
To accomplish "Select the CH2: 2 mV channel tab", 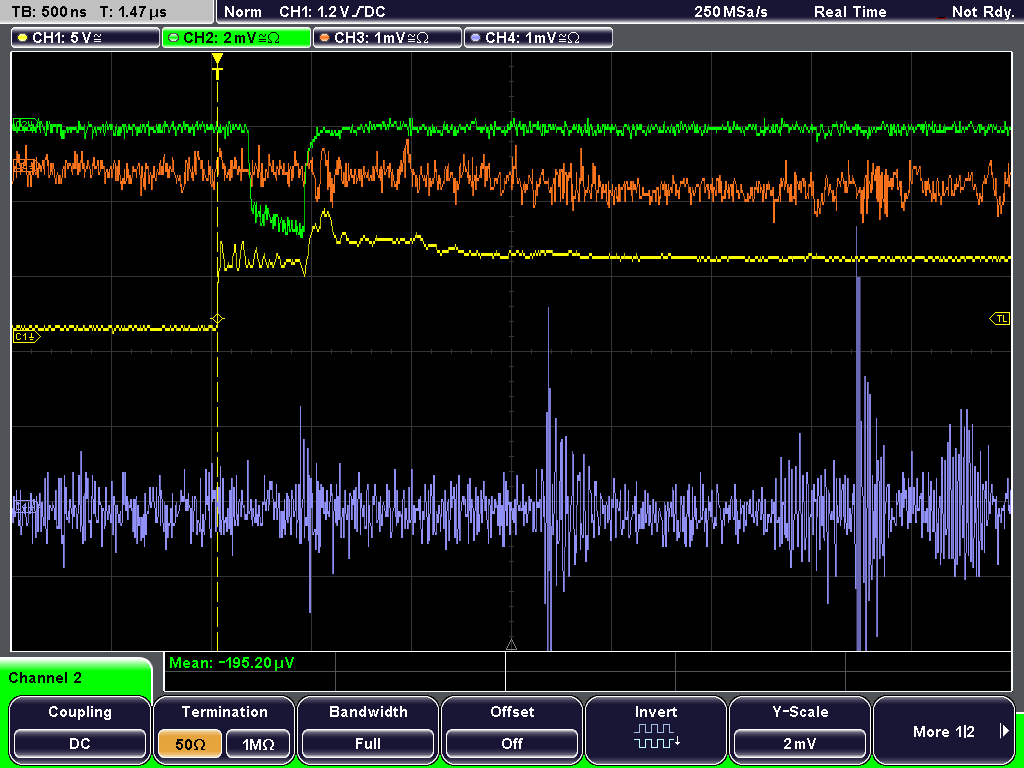I will (236, 37).
